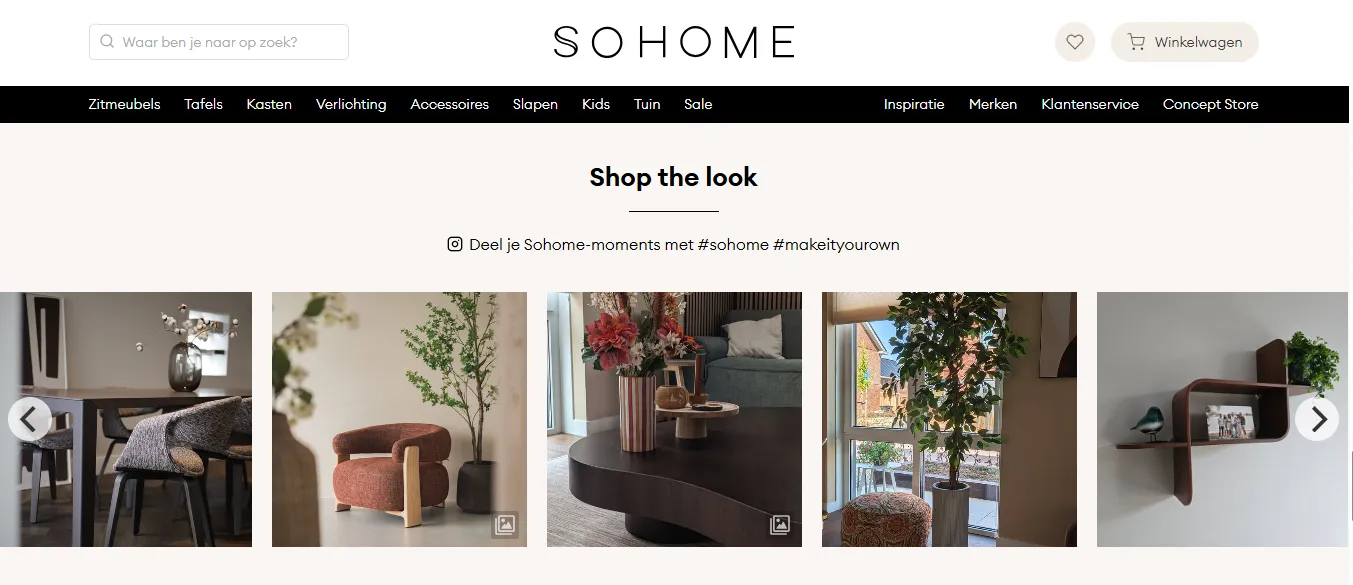This screenshot has width=1353, height=585.
Task: Open the dining table with chairs photo
Action: [x=126, y=419]
